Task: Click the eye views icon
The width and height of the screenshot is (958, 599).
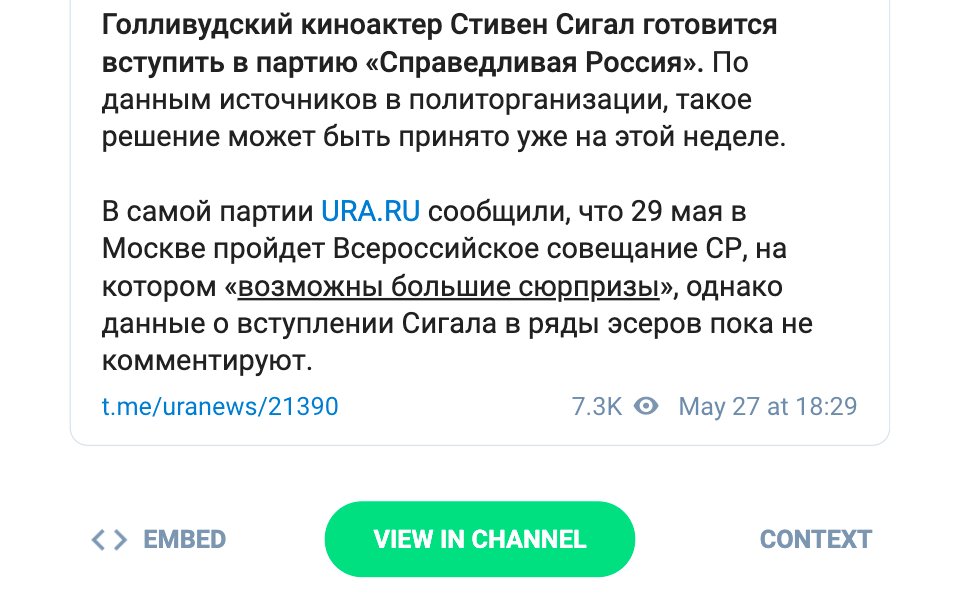Action: (647, 406)
